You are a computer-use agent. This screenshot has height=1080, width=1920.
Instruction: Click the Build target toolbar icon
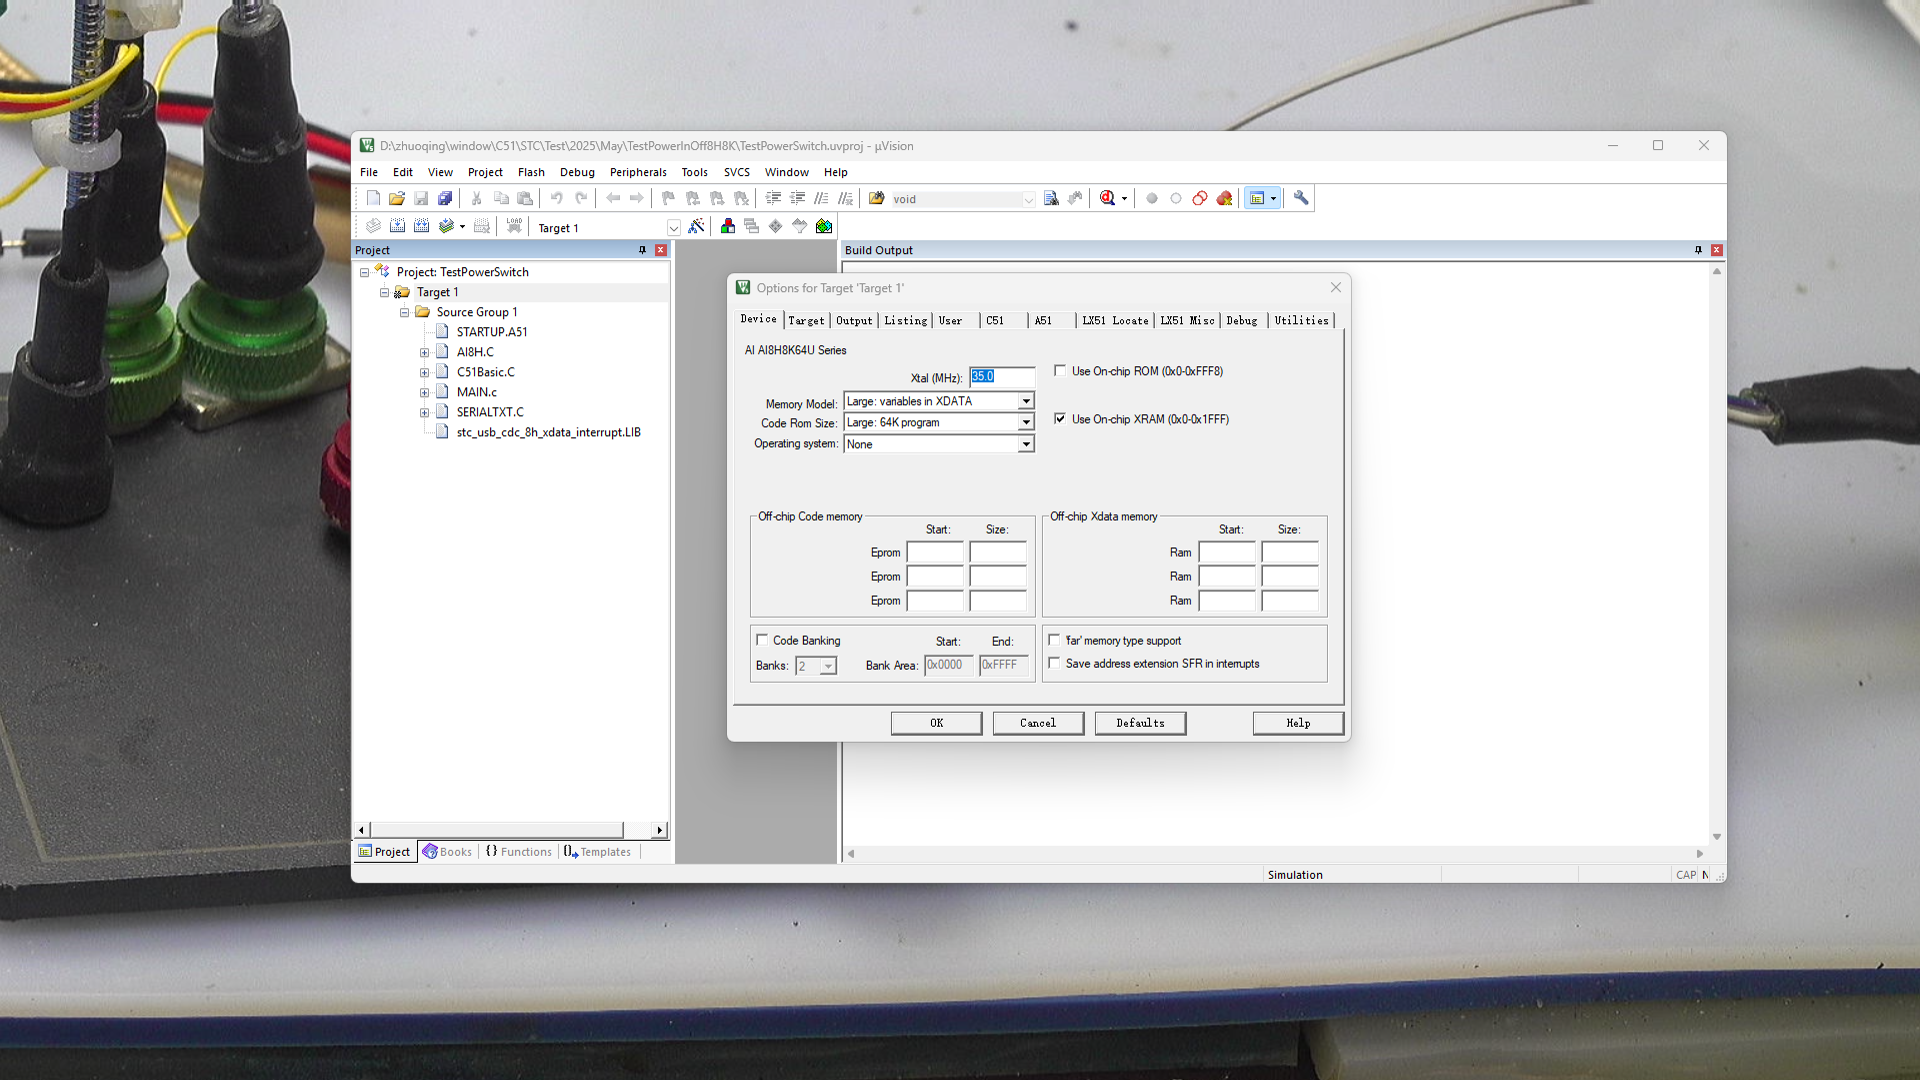pos(397,227)
